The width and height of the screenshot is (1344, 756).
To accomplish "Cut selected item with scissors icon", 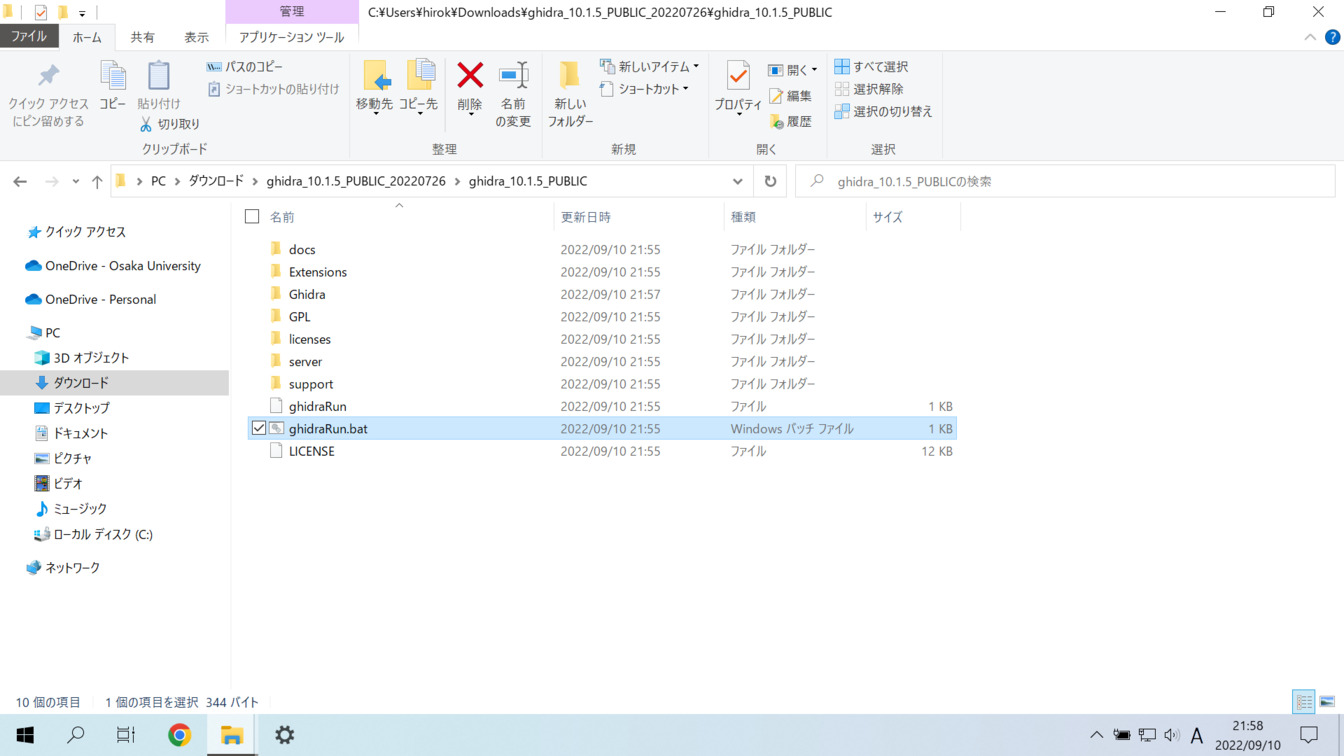I will tap(170, 124).
